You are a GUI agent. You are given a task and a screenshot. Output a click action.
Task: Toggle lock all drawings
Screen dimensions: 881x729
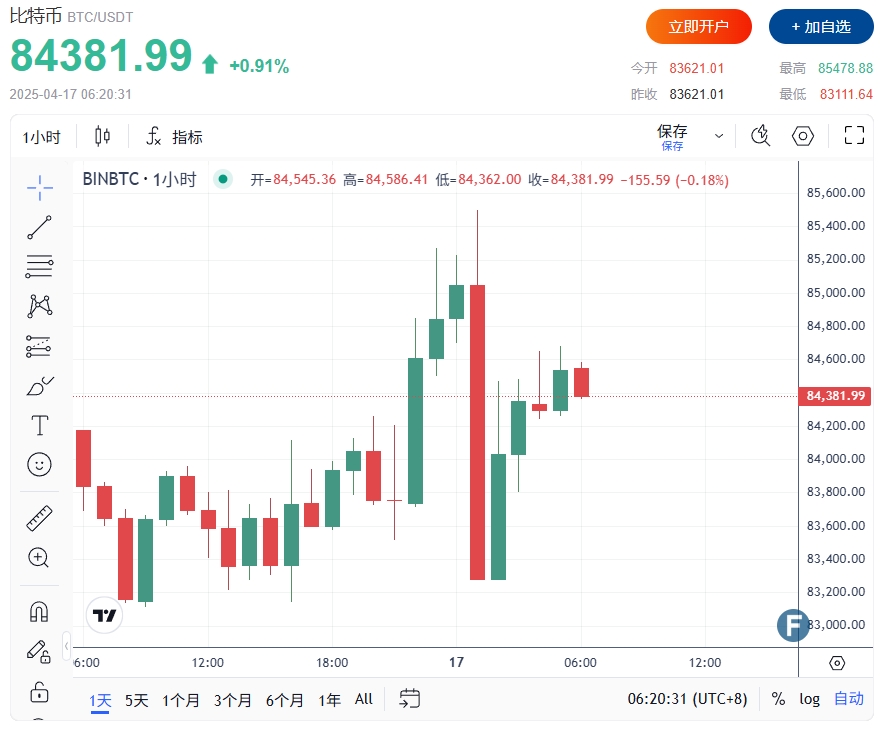point(39,692)
